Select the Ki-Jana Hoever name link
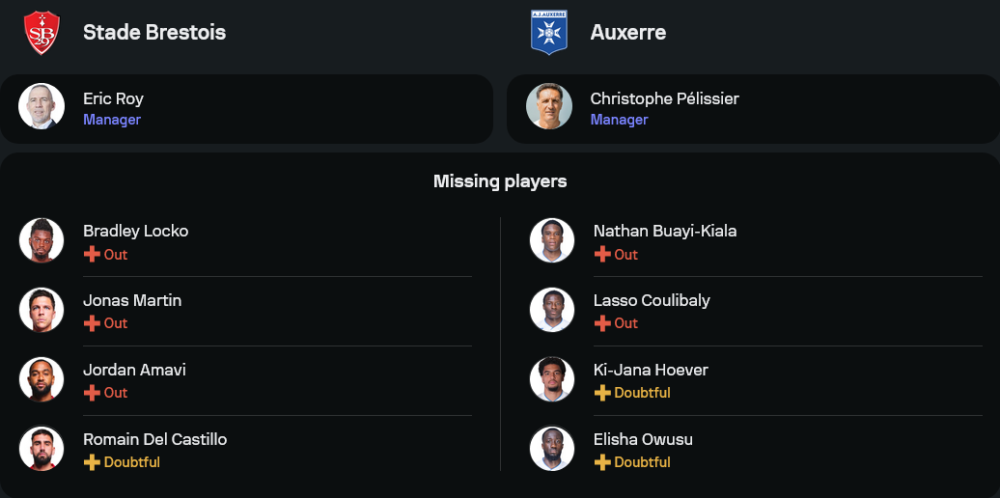 tap(650, 370)
